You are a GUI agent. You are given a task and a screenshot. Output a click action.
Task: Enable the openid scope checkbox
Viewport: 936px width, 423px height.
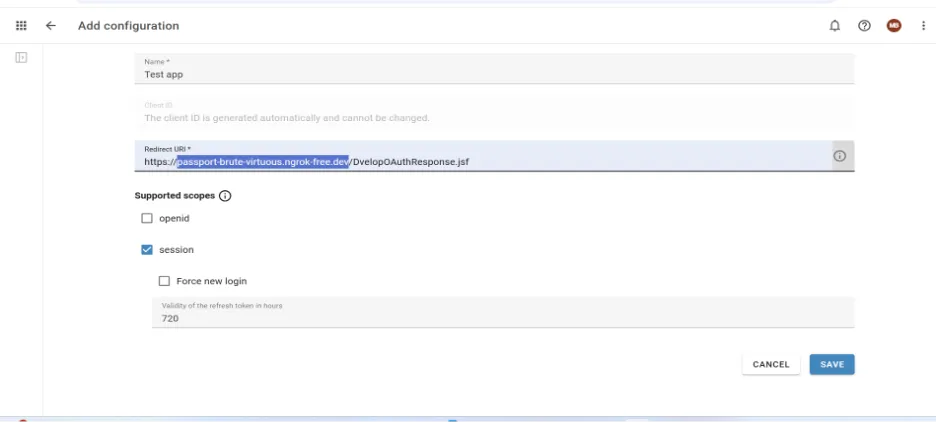point(147,218)
